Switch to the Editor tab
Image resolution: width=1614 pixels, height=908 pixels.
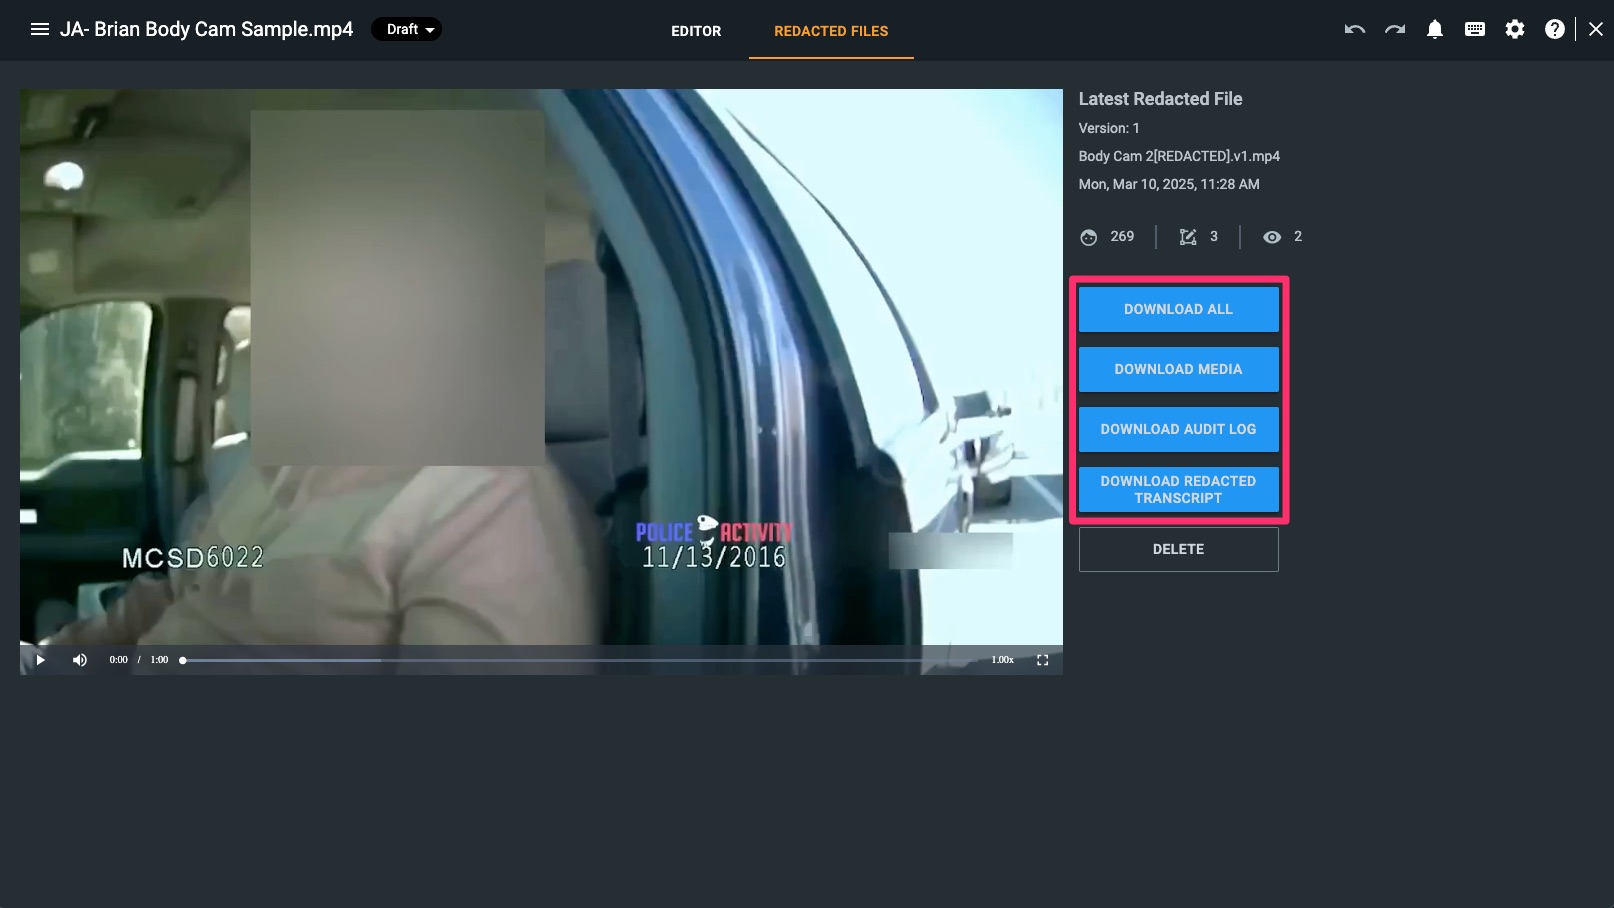point(696,31)
